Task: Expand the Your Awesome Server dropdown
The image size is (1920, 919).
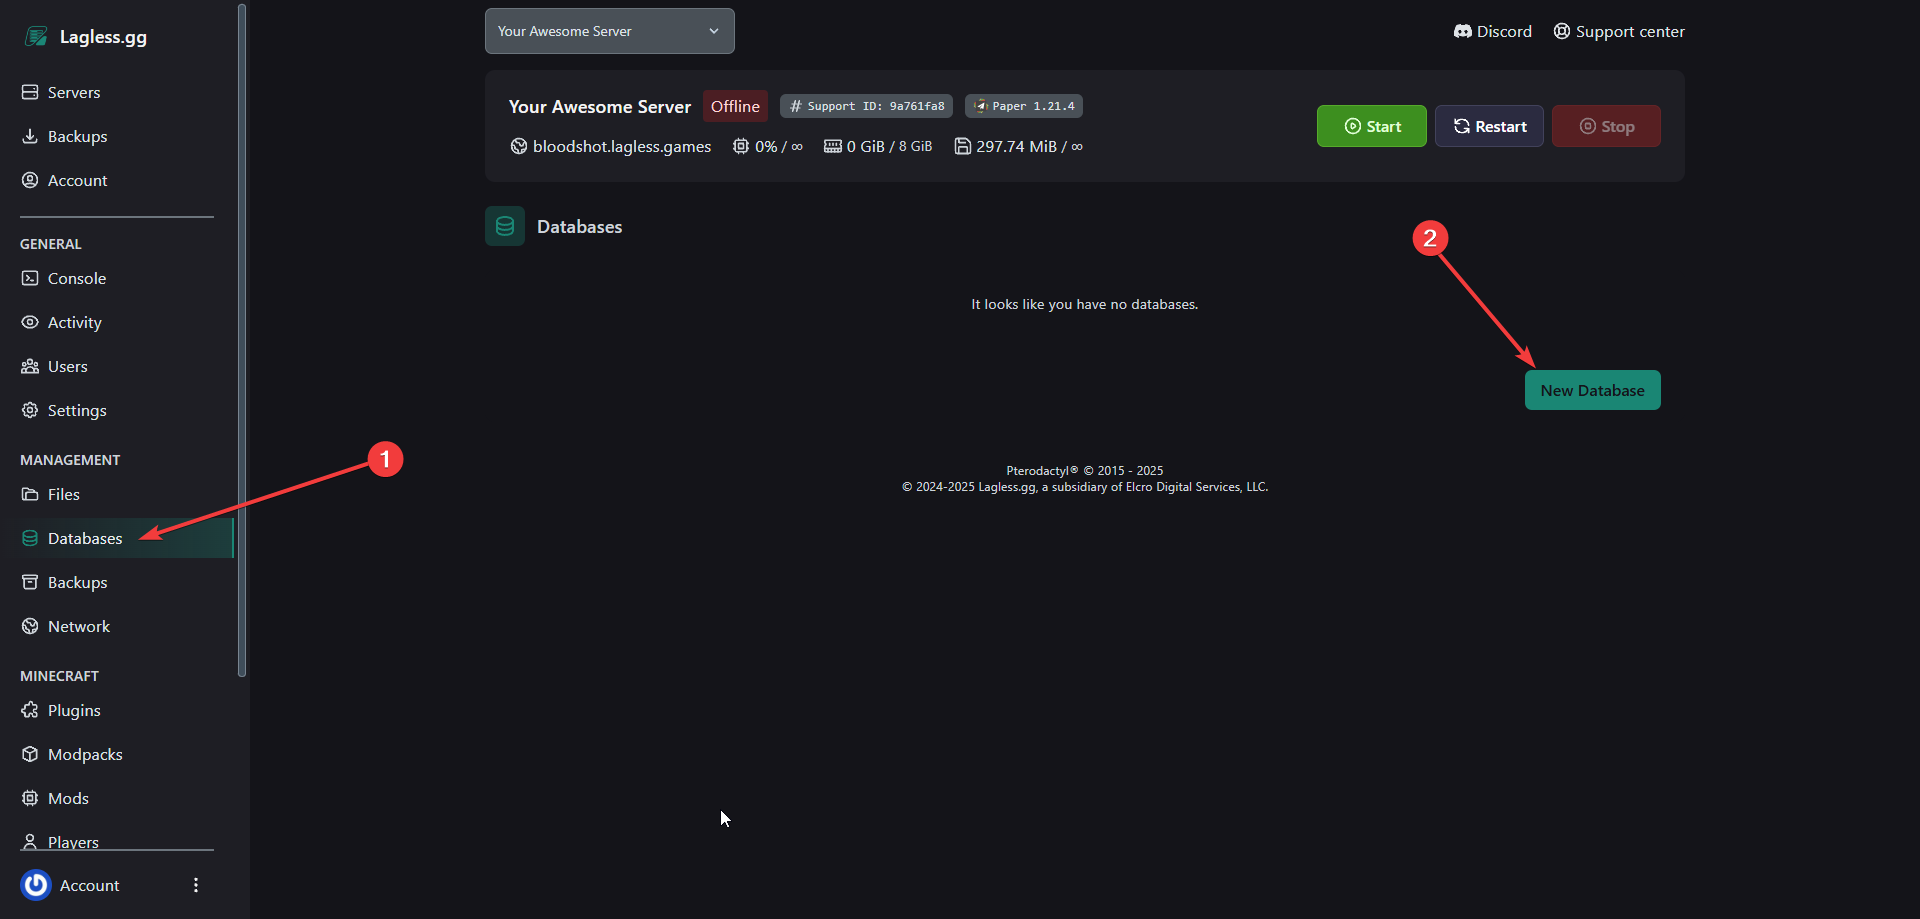Action: [610, 31]
